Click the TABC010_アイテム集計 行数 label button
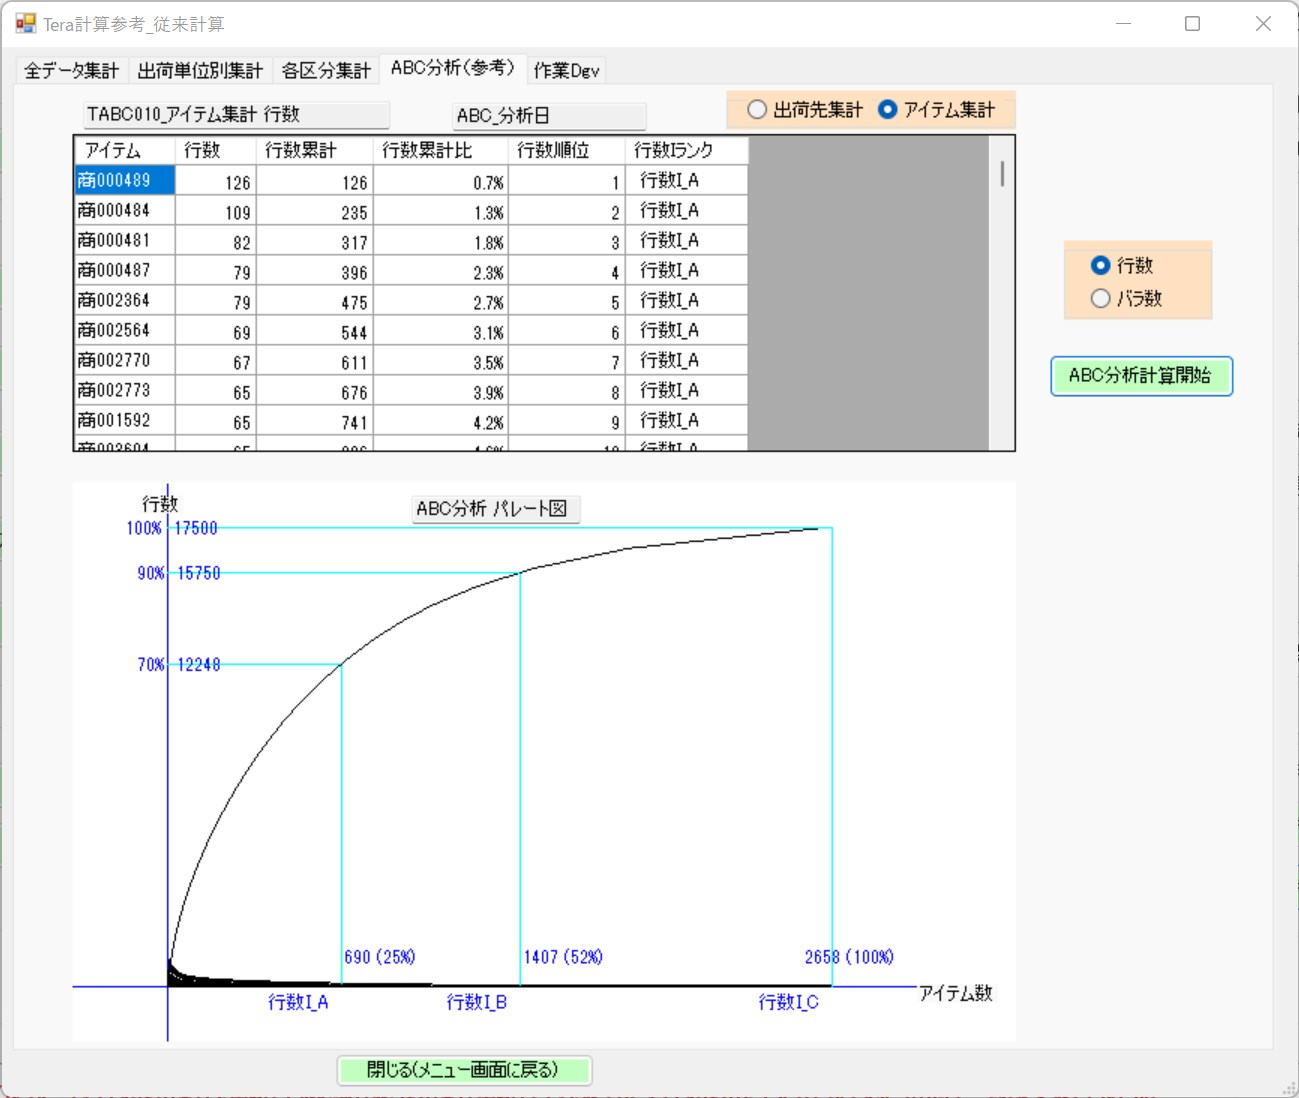This screenshot has width=1299, height=1098. tap(236, 115)
